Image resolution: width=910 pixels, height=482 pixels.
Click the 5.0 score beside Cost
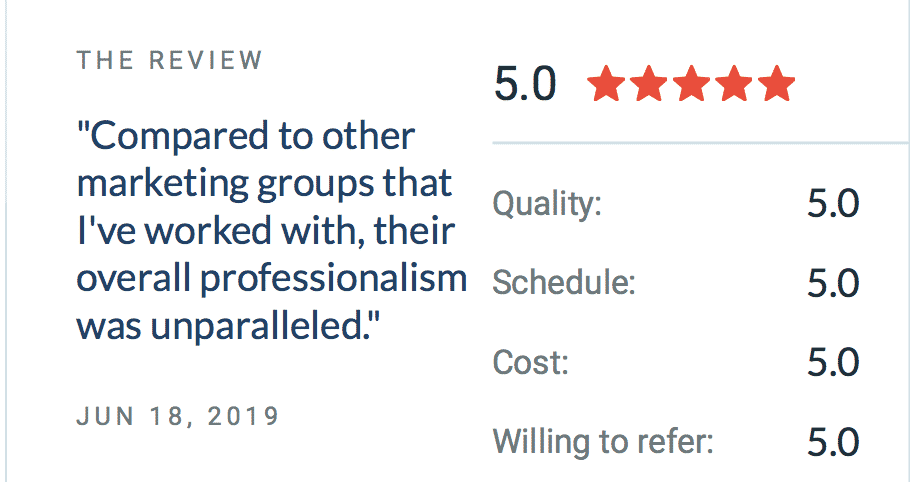(x=833, y=363)
